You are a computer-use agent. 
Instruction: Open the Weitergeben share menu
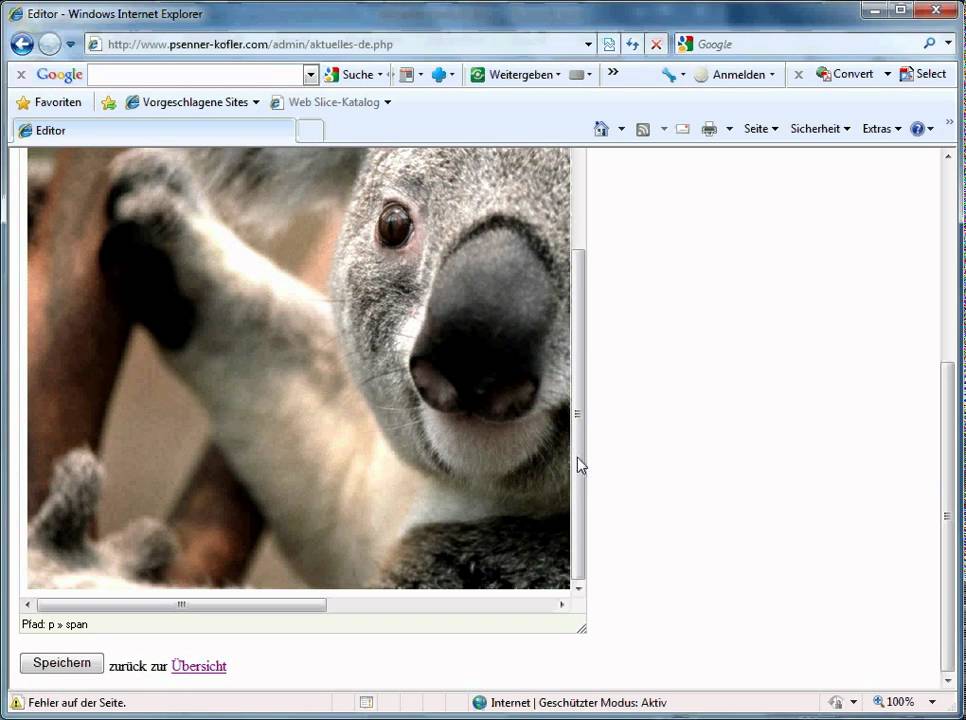click(x=515, y=75)
